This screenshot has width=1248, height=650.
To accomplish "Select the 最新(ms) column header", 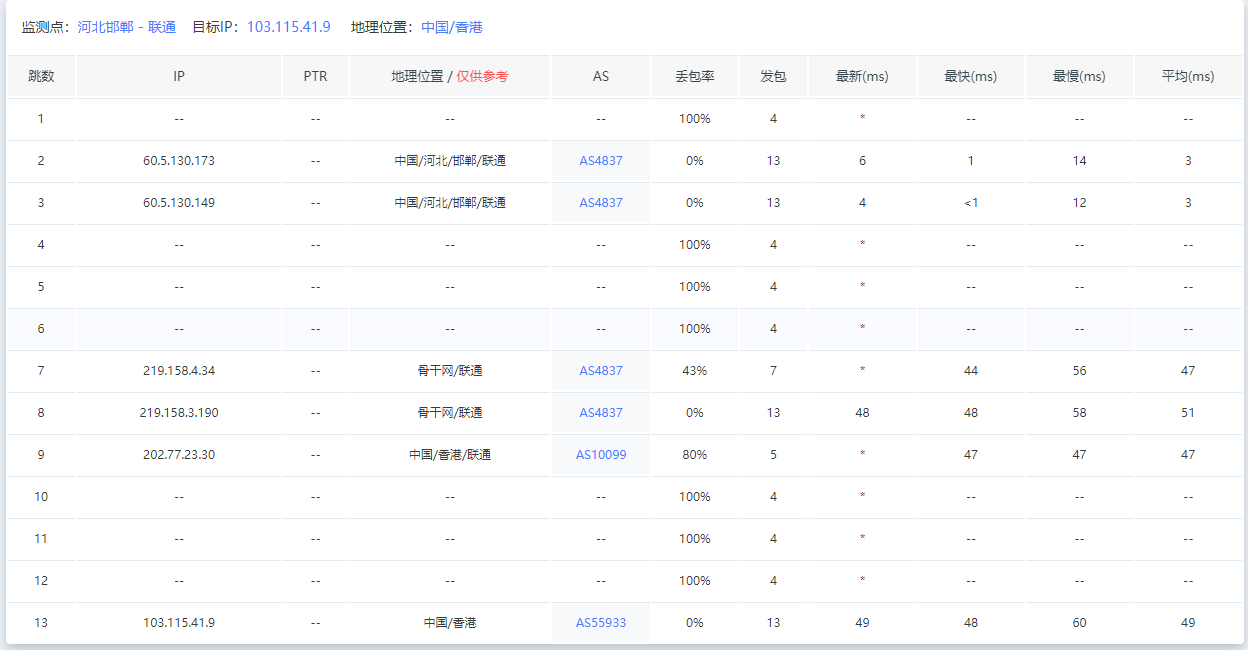I will click(x=862, y=77).
